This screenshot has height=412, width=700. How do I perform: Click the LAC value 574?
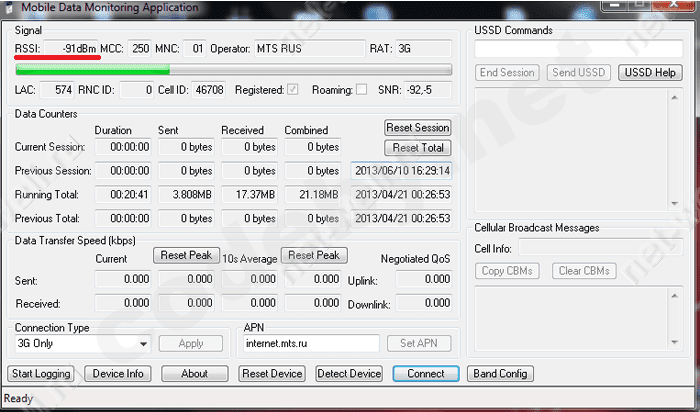point(57,90)
